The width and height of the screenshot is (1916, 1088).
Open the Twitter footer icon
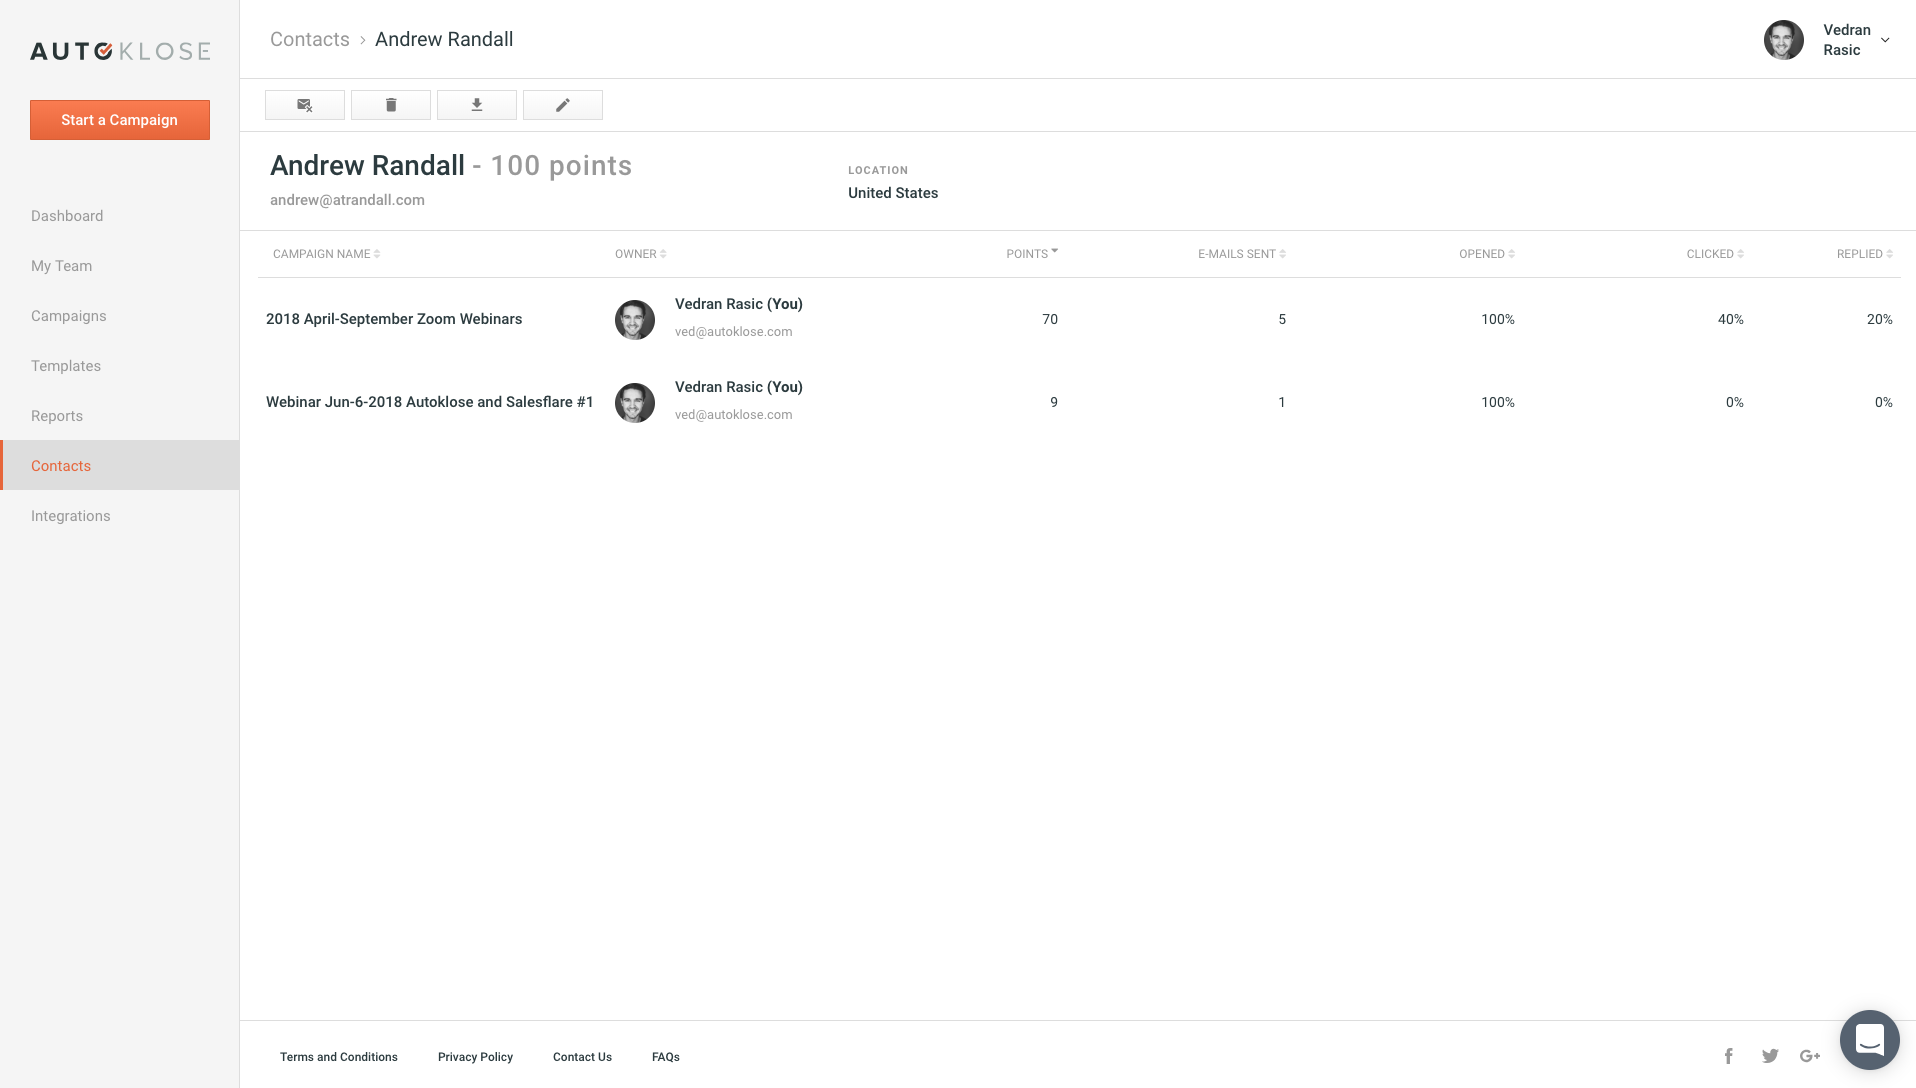click(x=1770, y=1056)
